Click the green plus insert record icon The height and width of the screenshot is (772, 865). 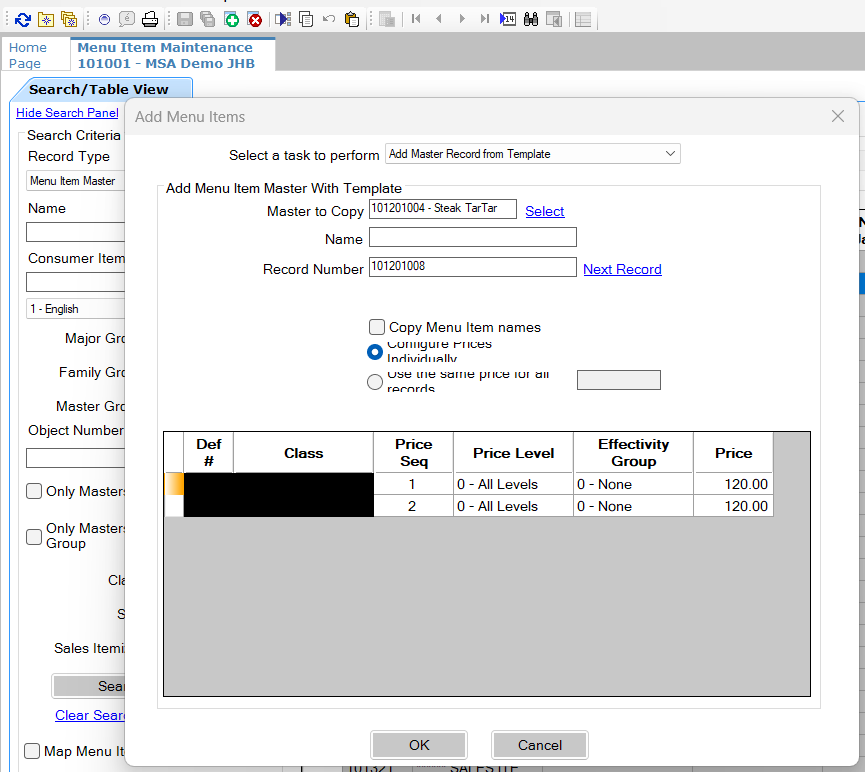coord(232,19)
